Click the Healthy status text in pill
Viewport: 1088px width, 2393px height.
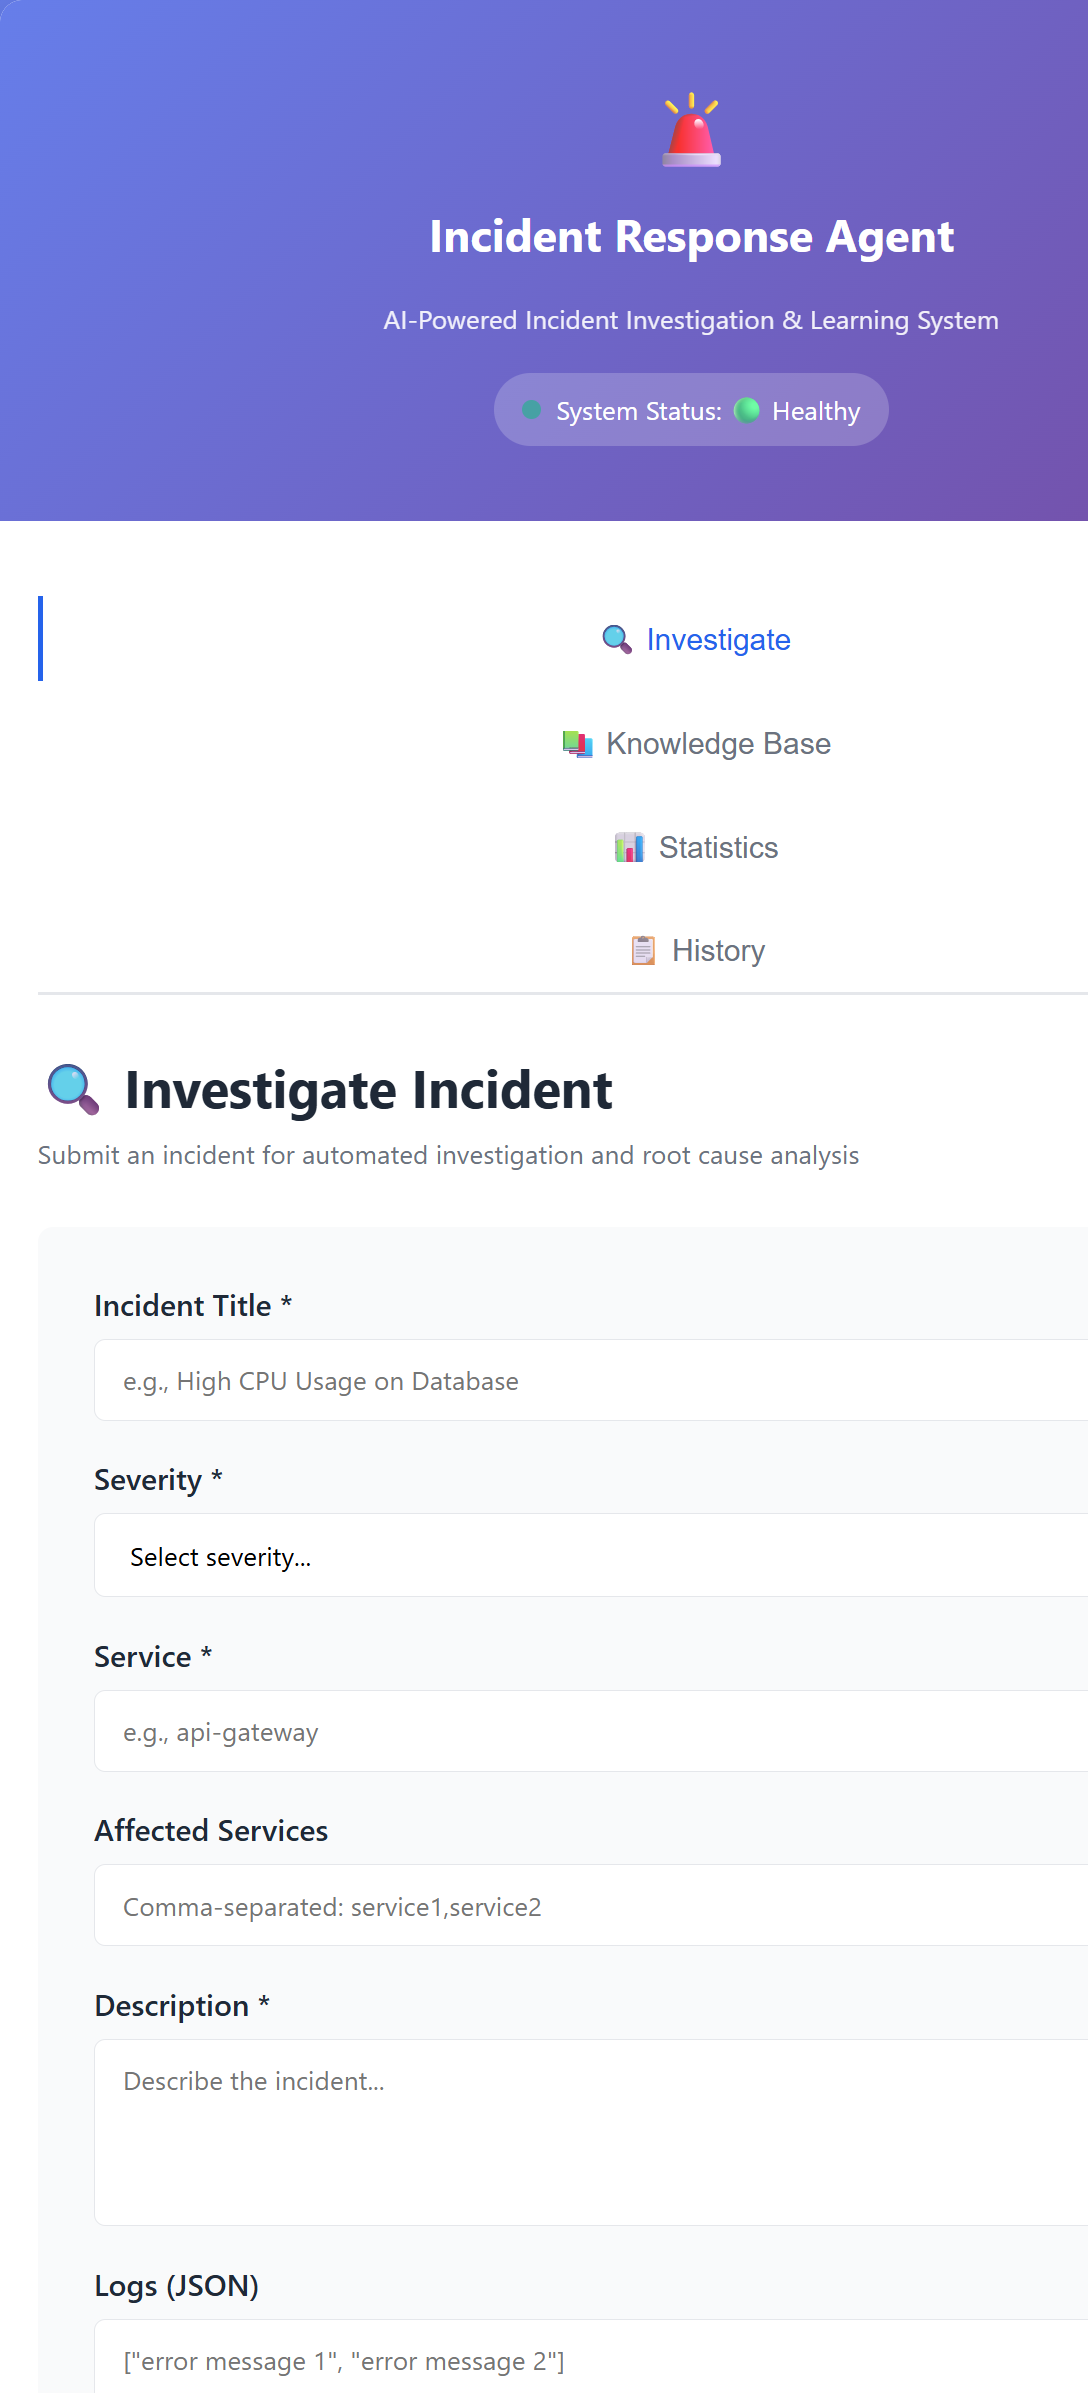[816, 411]
